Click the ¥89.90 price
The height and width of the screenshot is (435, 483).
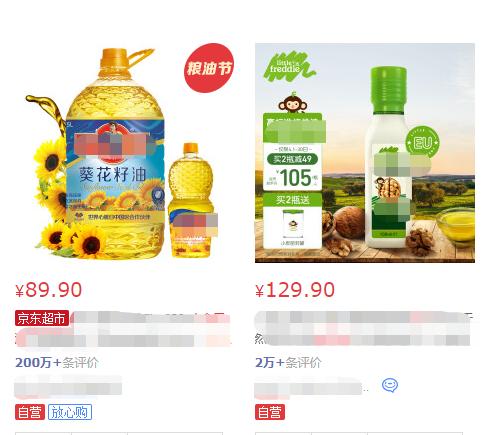click(x=49, y=290)
